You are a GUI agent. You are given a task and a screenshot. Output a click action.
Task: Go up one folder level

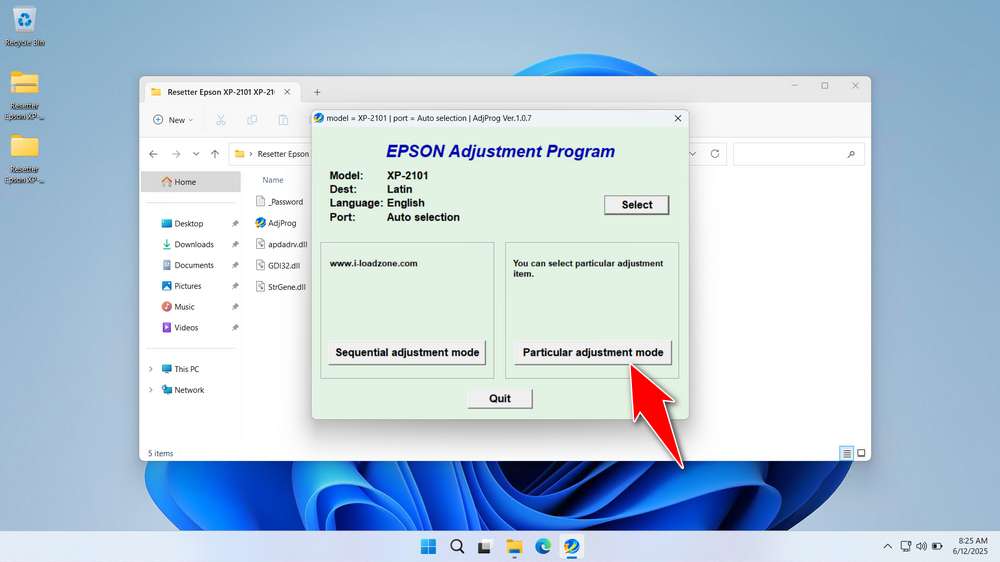215,154
